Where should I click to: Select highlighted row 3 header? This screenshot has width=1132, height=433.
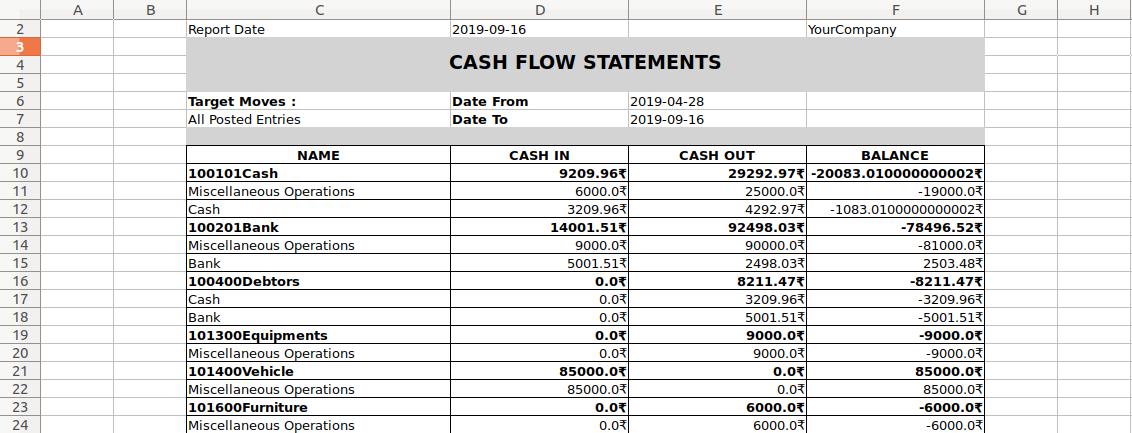click(20, 47)
